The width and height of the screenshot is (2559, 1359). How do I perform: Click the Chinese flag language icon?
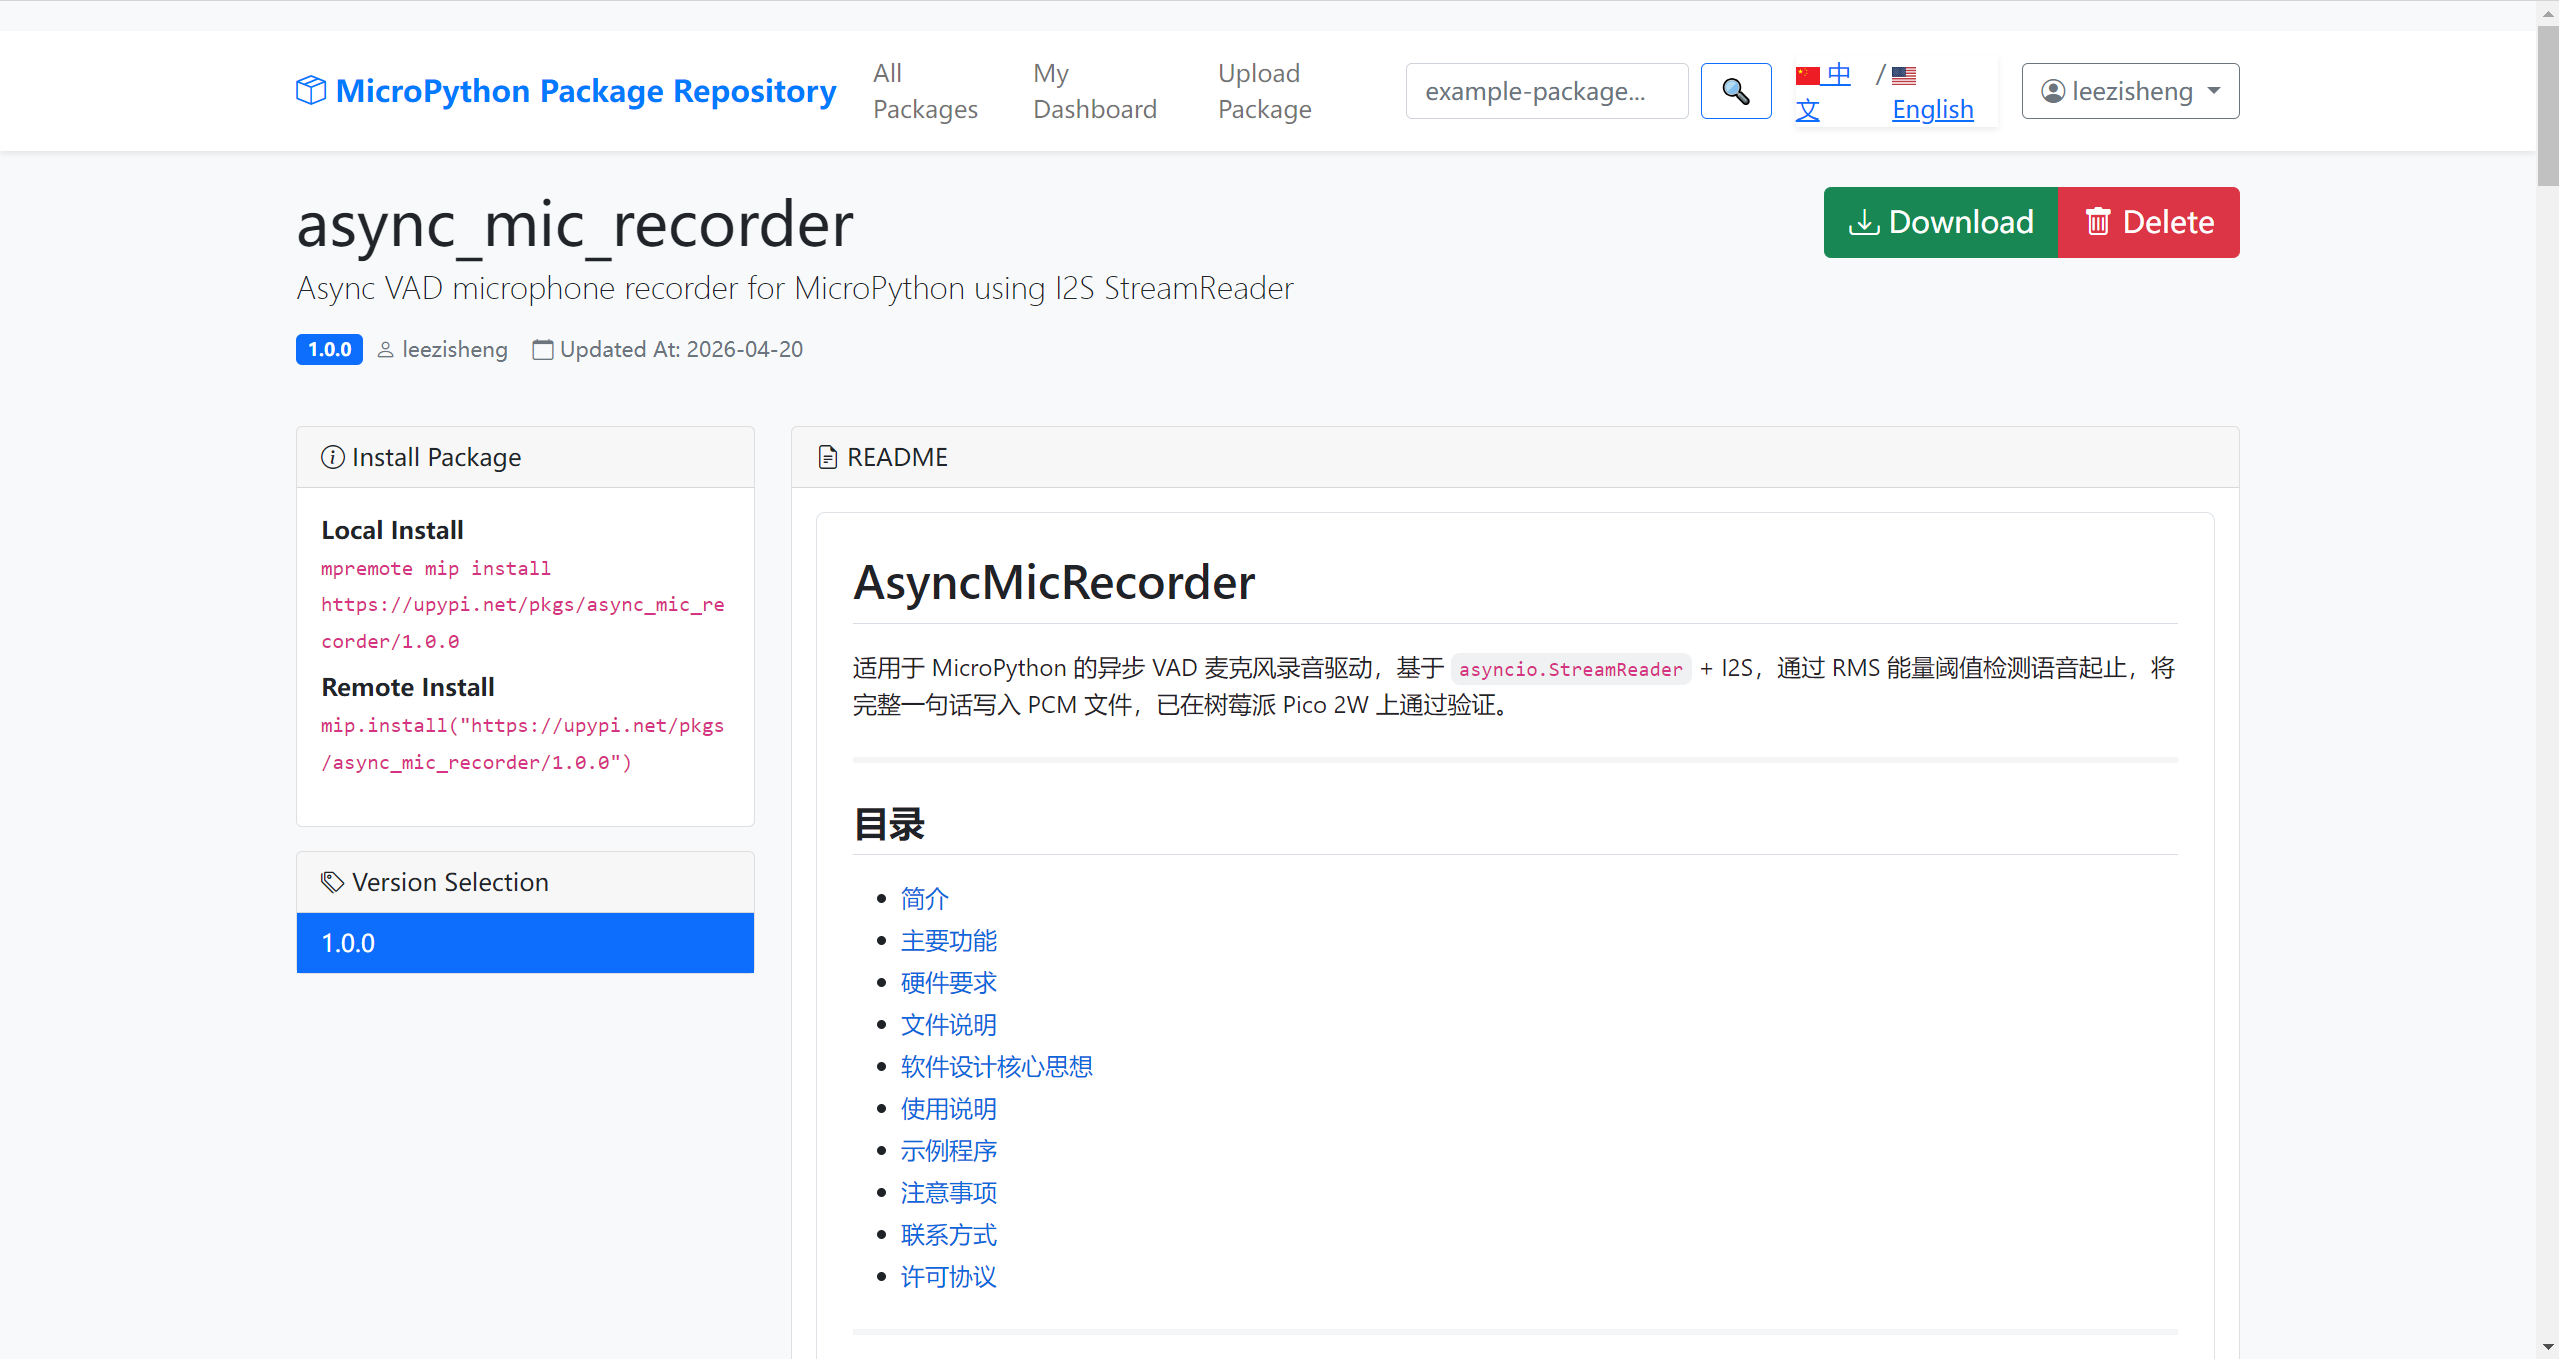pyautogui.click(x=1807, y=75)
